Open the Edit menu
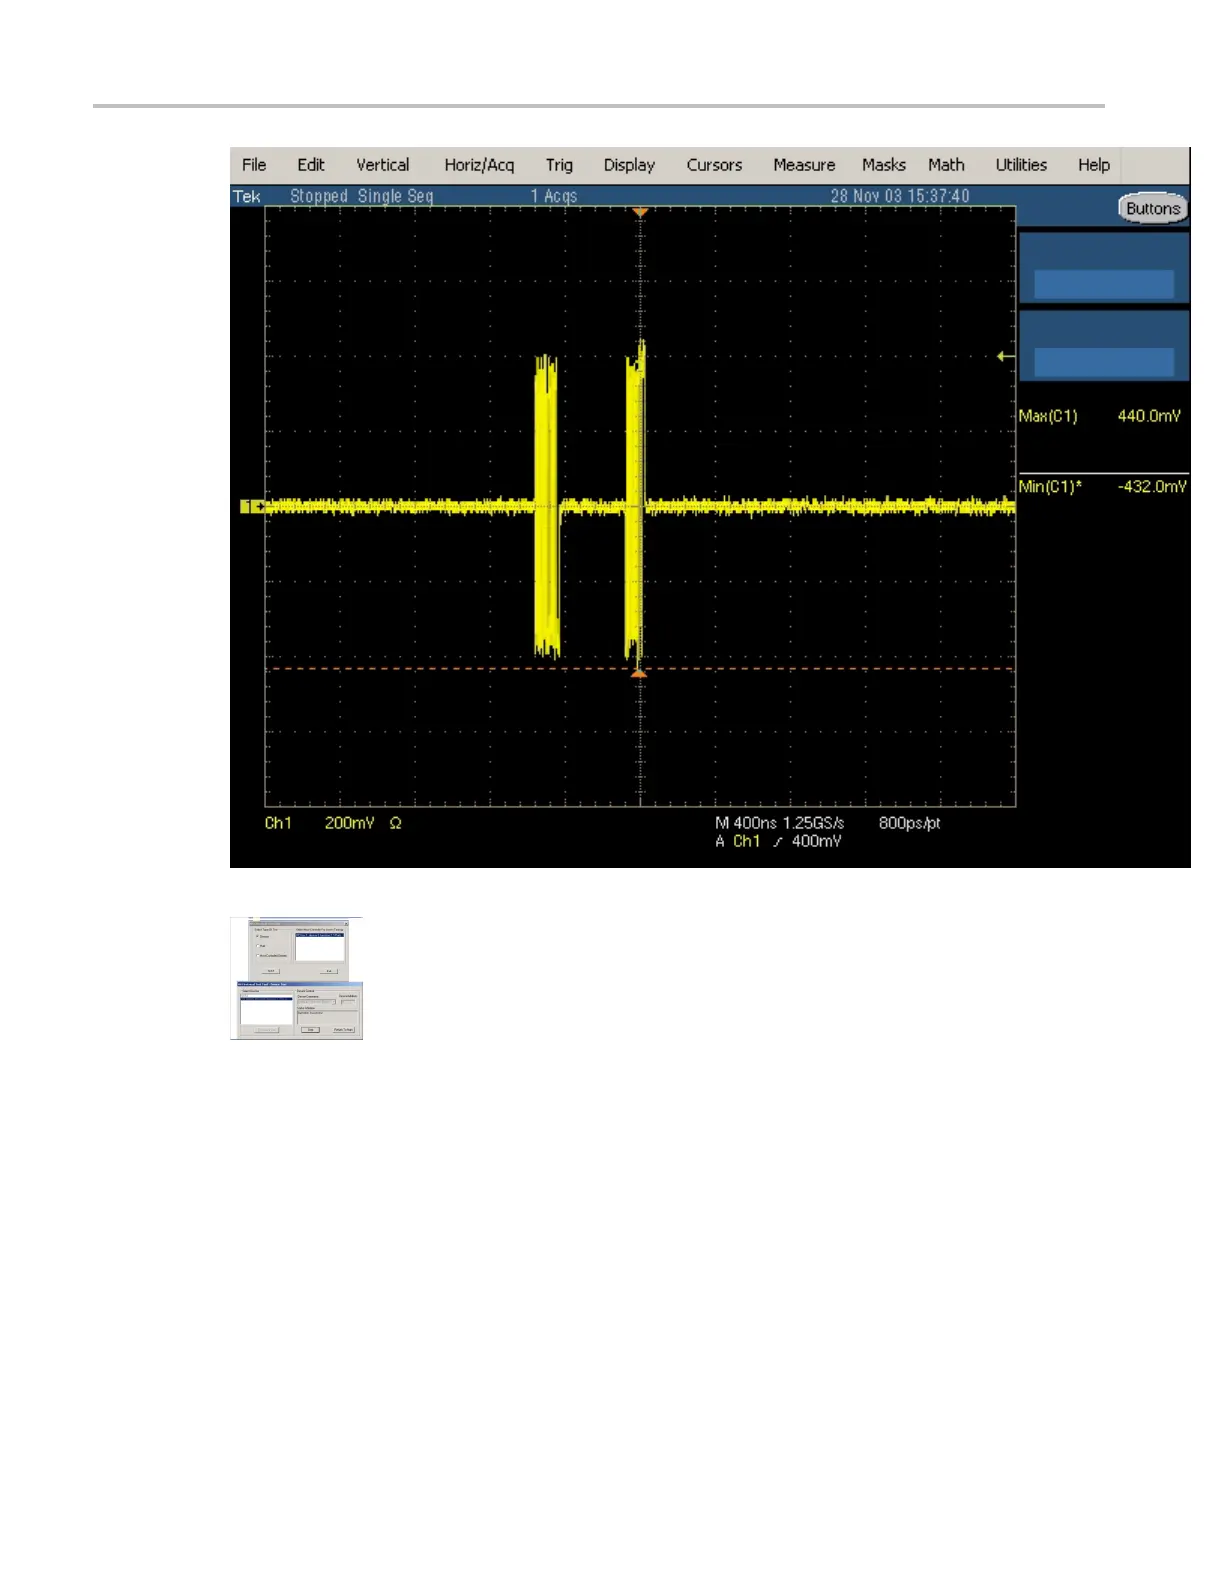Screen dimensions: 1224x1584 point(311,165)
